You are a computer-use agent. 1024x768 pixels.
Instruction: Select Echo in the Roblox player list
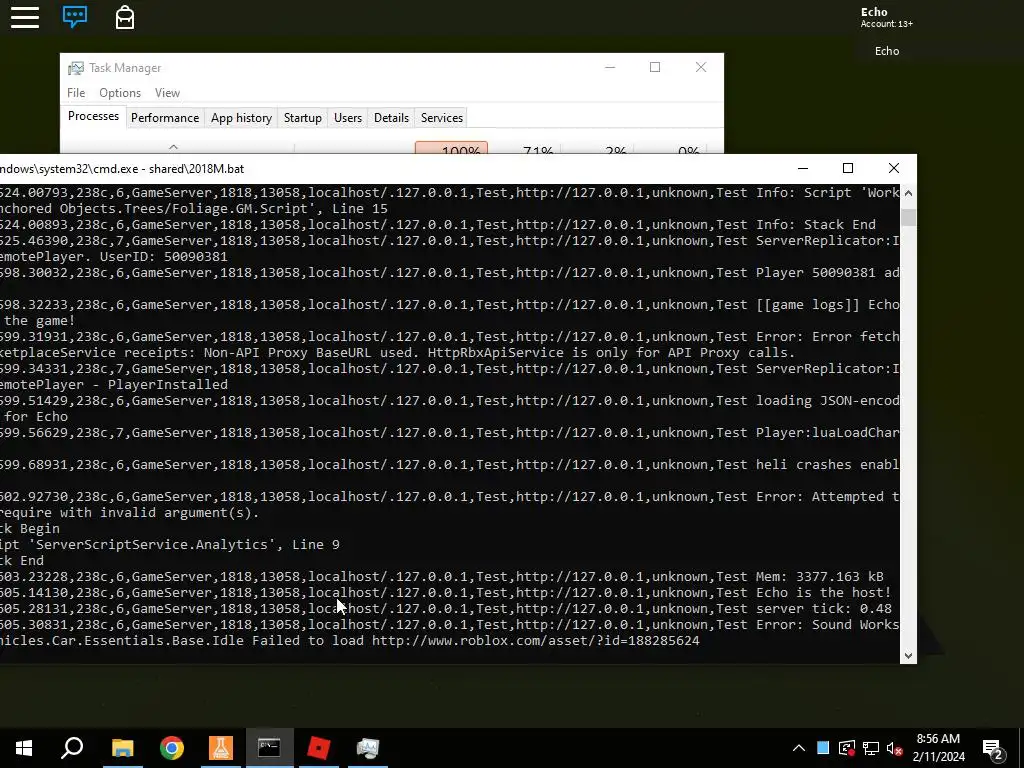click(x=886, y=51)
